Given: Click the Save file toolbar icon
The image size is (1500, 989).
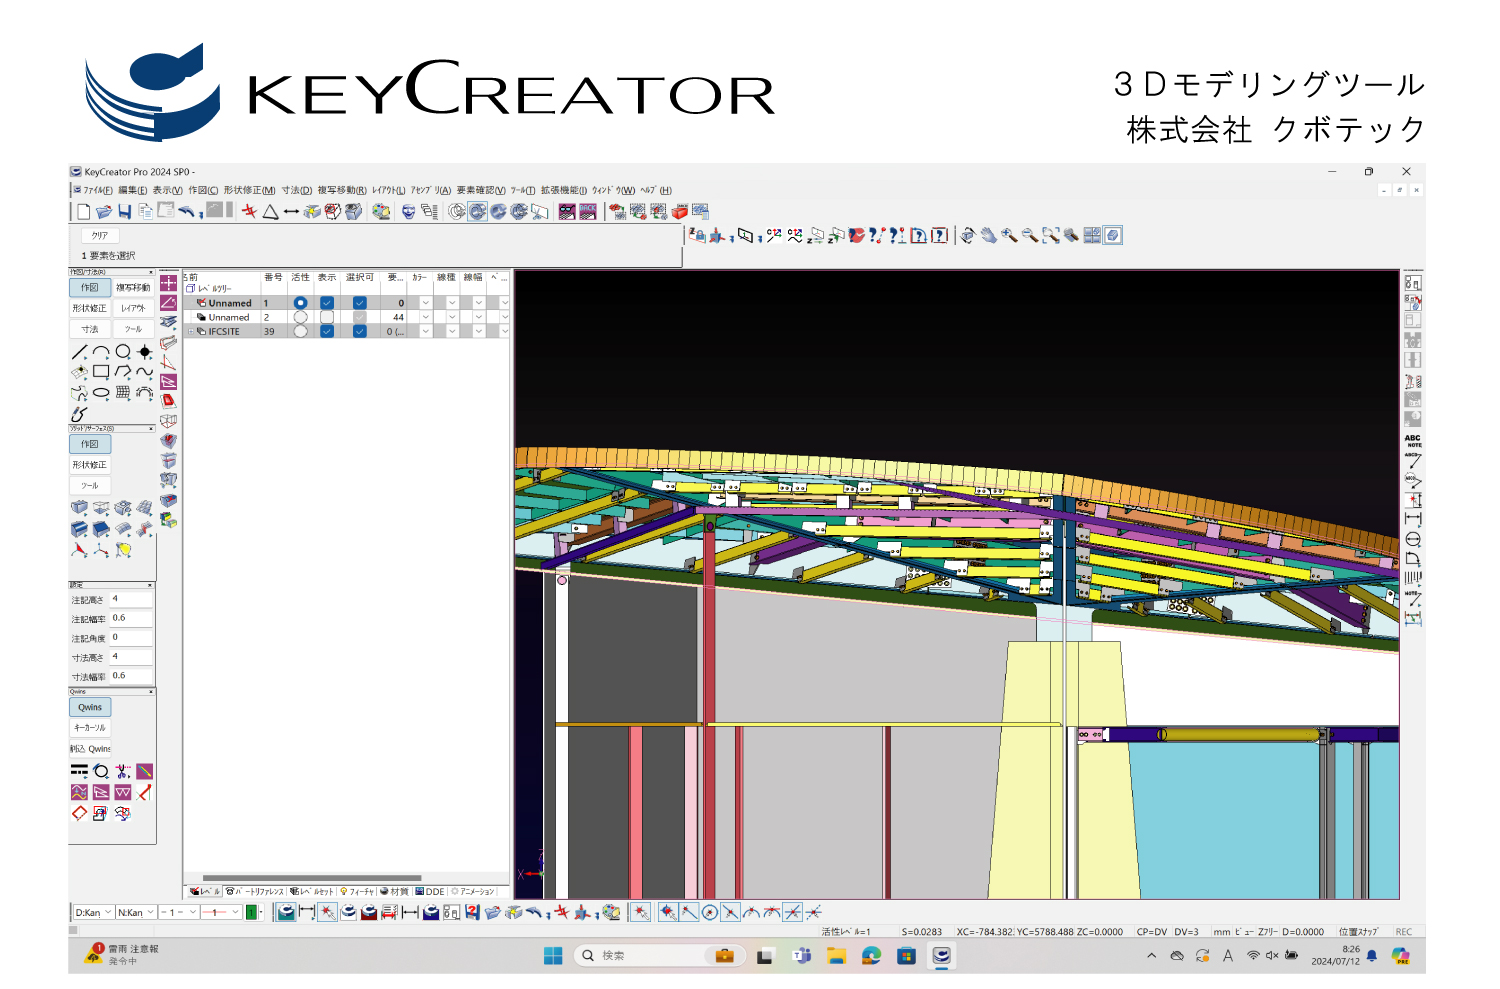Looking at the screenshot, I should pyautogui.click(x=125, y=211).
